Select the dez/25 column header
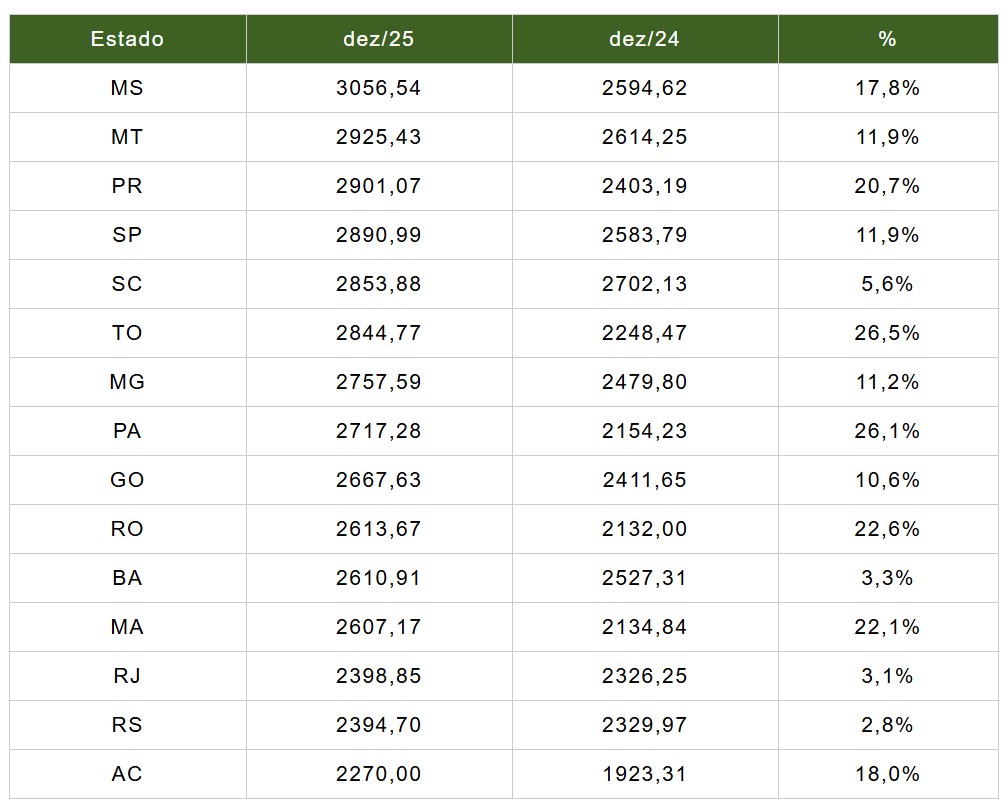This screenshot has width=1006, height=808. 378,39
